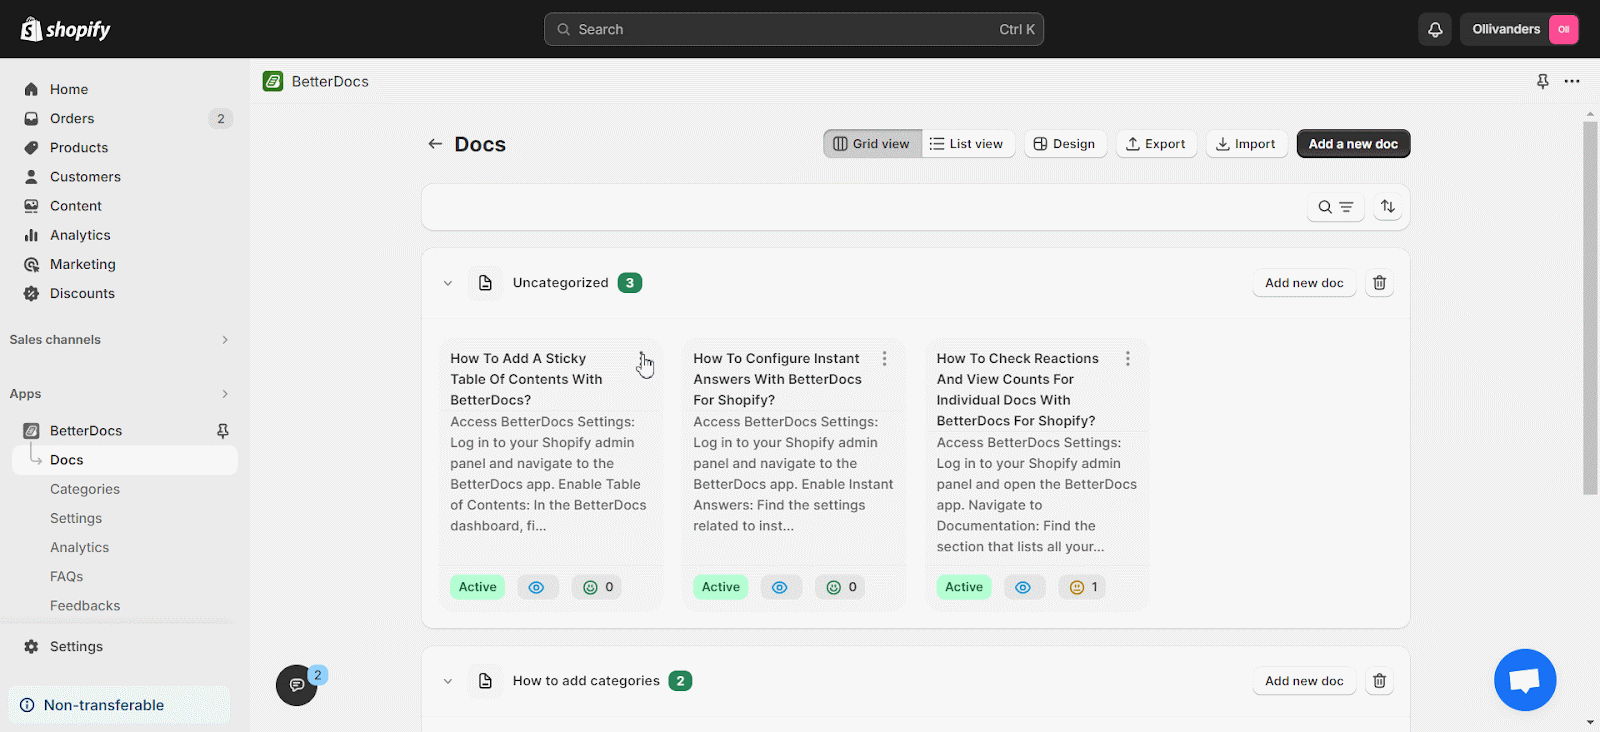The image size is (1600, 732).
Task: Select Docs under BetterDocs
Action: click(x=124, y=460)
